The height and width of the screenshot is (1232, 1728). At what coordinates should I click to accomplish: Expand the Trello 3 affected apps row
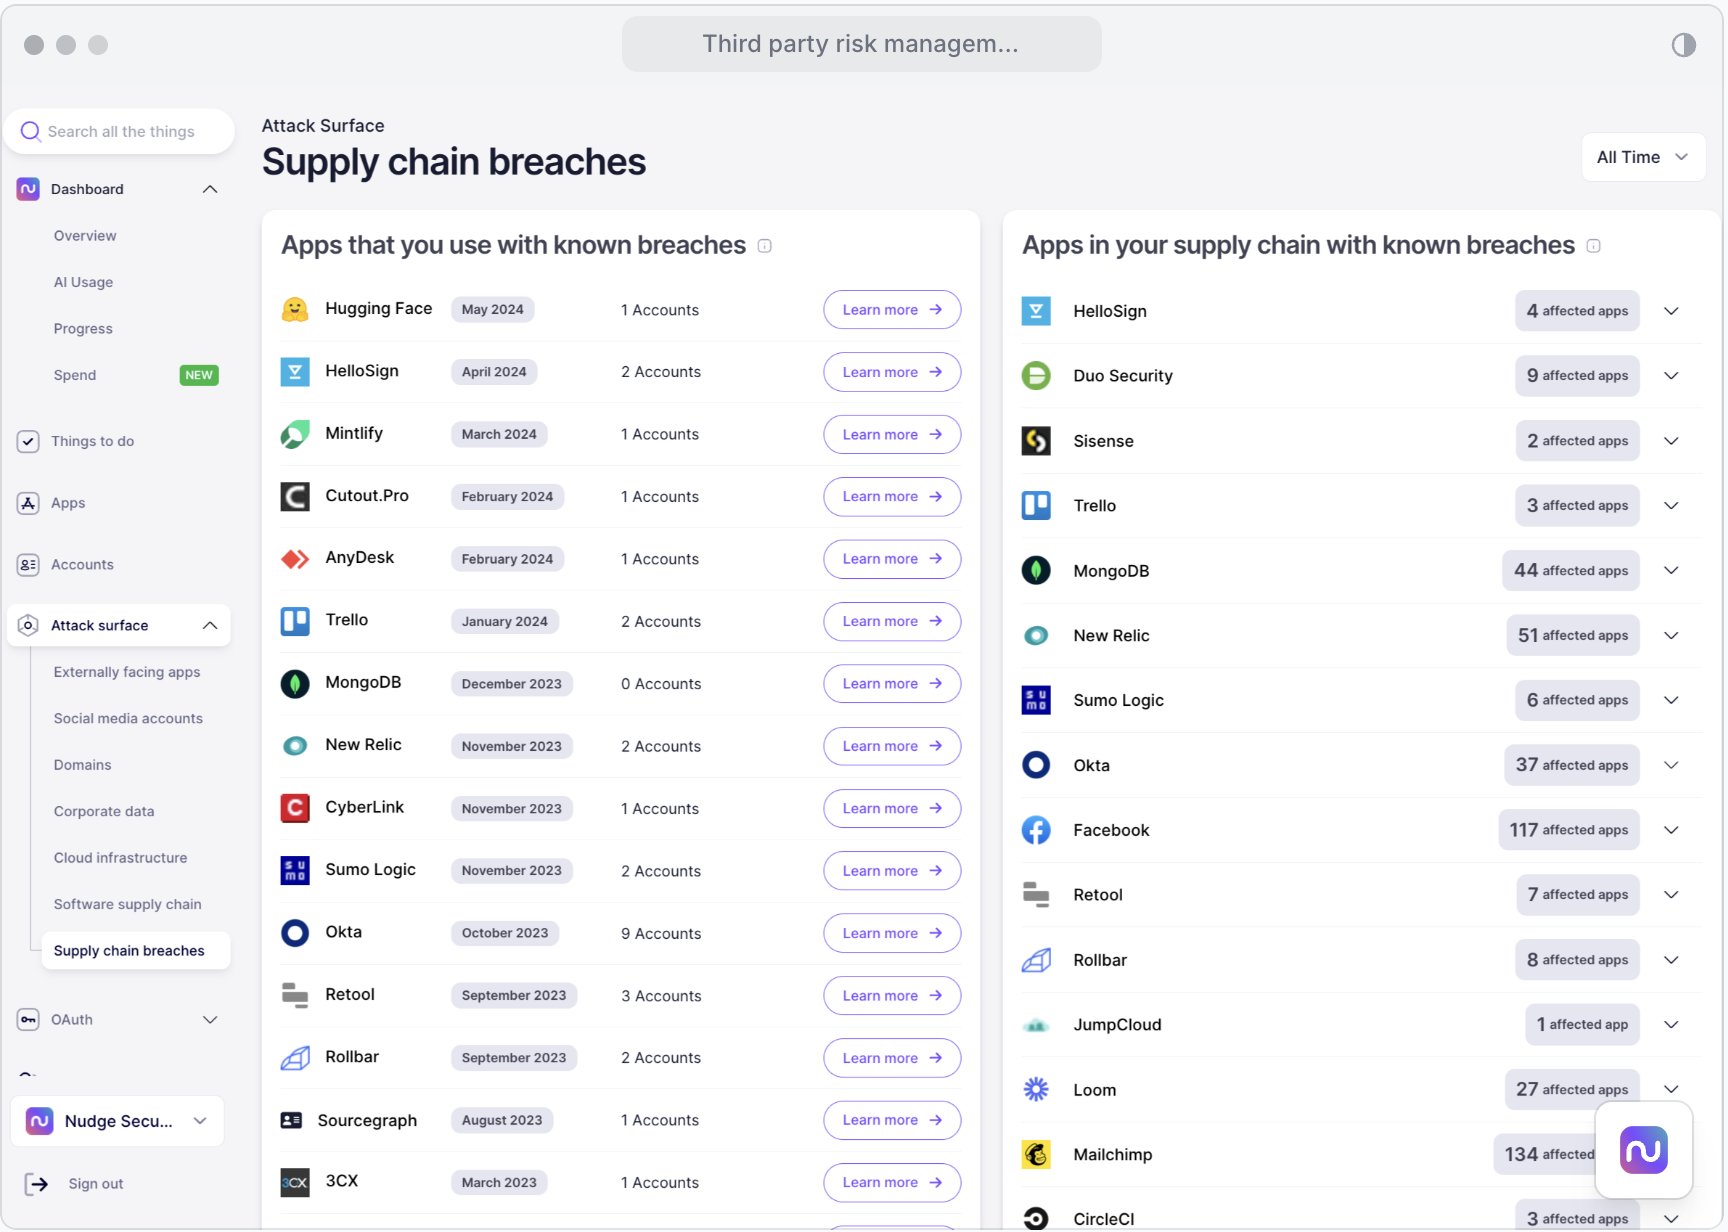point(1671,505)
